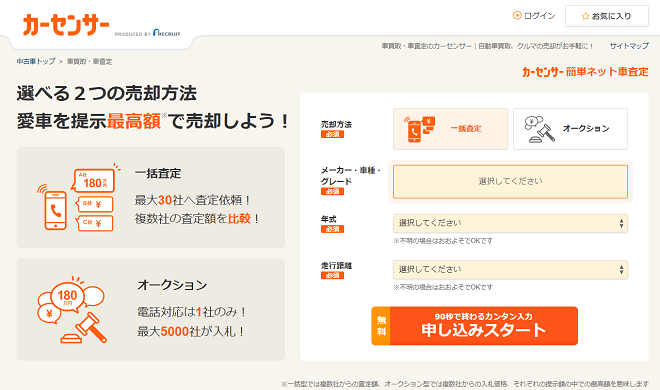Click the 必須 badge under 走行距離
The image size is (660, 390).
(332, 276)
